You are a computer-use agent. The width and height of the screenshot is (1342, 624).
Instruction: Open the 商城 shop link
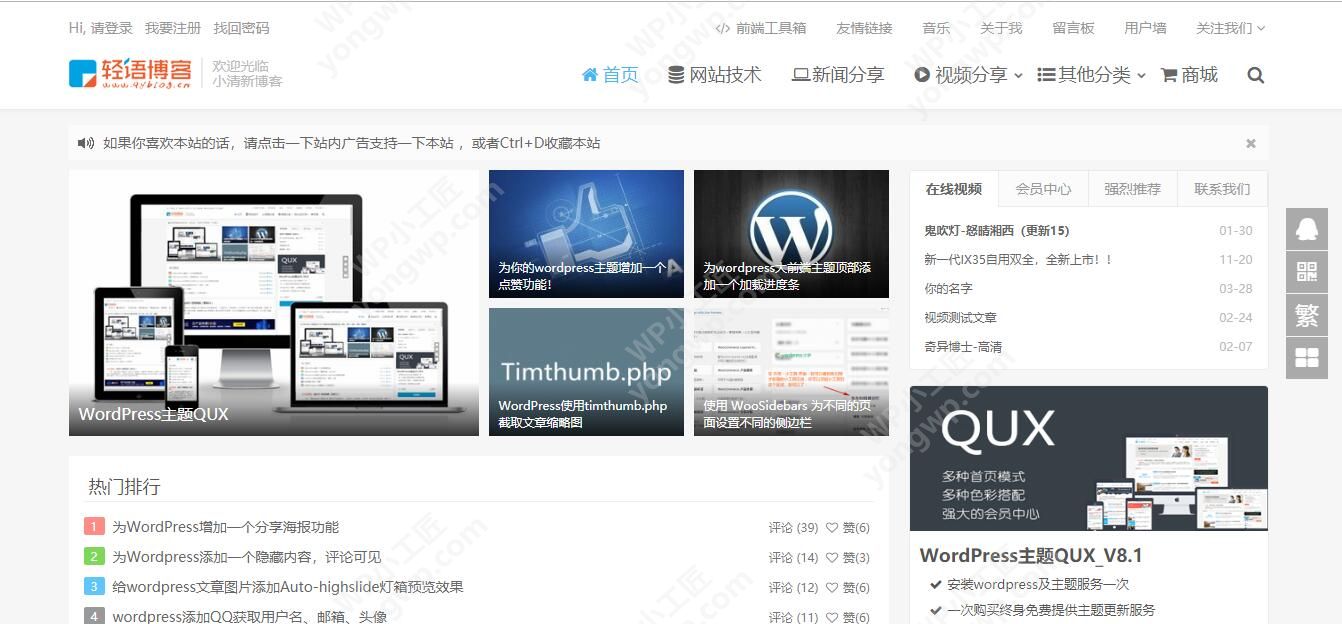coord(1189,75)
